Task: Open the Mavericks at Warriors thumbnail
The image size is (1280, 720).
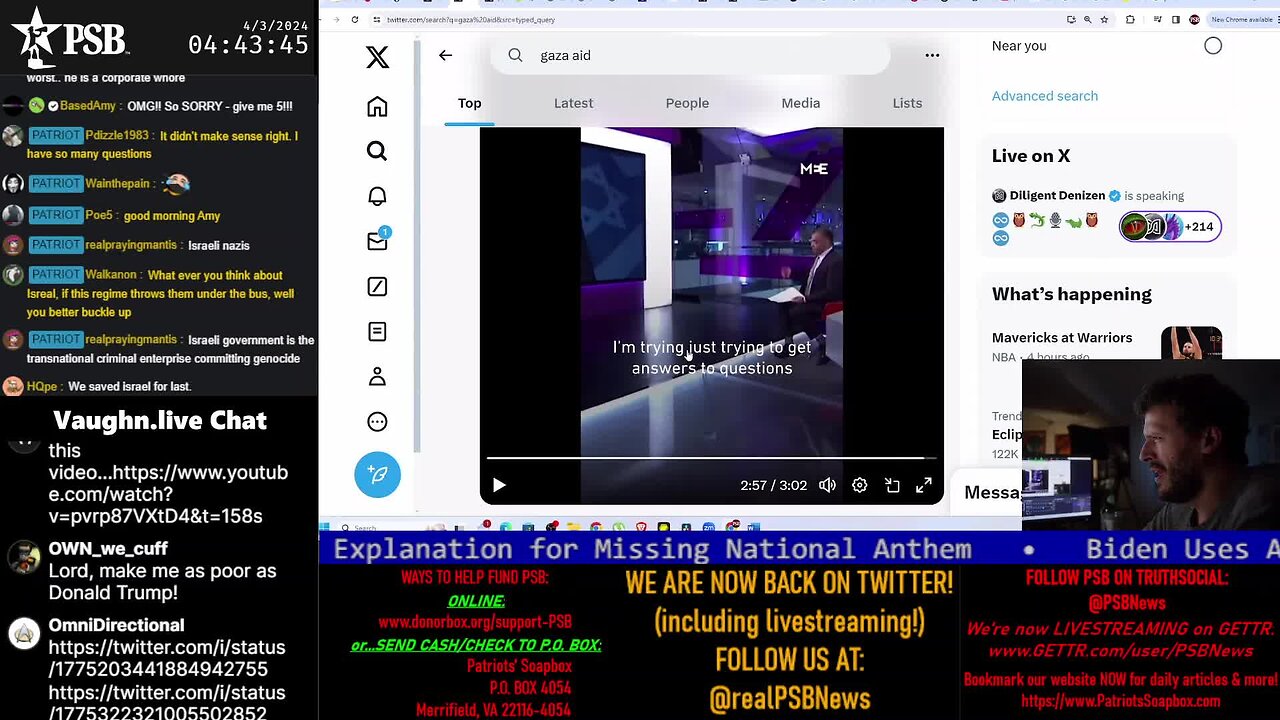Action: tap(1191, 343)
